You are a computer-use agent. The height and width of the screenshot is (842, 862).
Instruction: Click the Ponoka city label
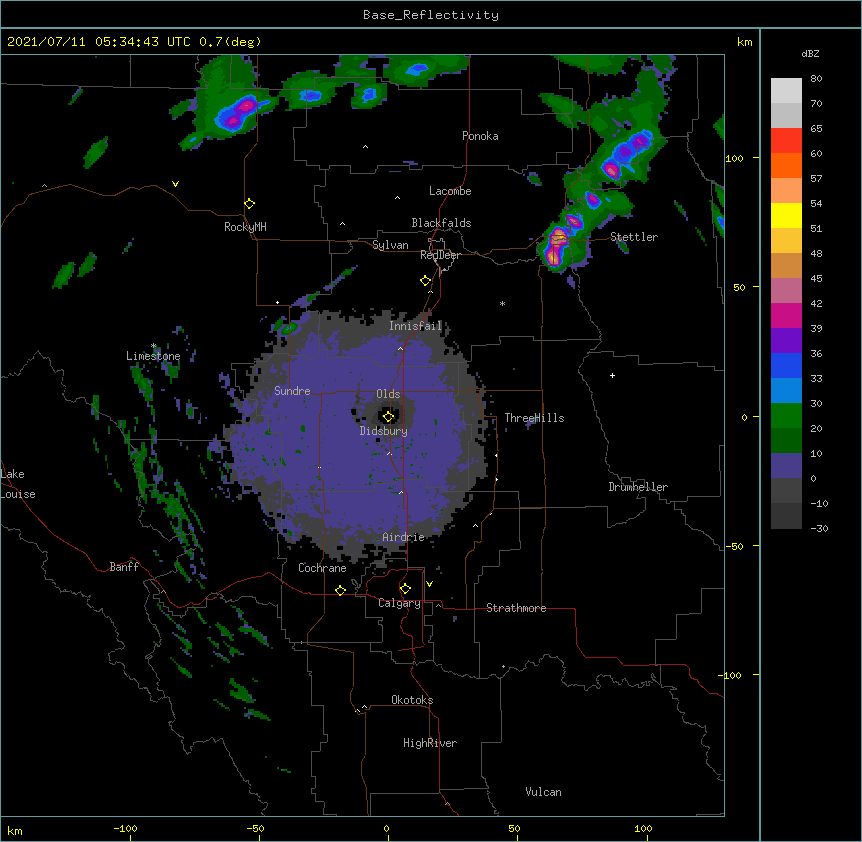[x=480, y=136]
